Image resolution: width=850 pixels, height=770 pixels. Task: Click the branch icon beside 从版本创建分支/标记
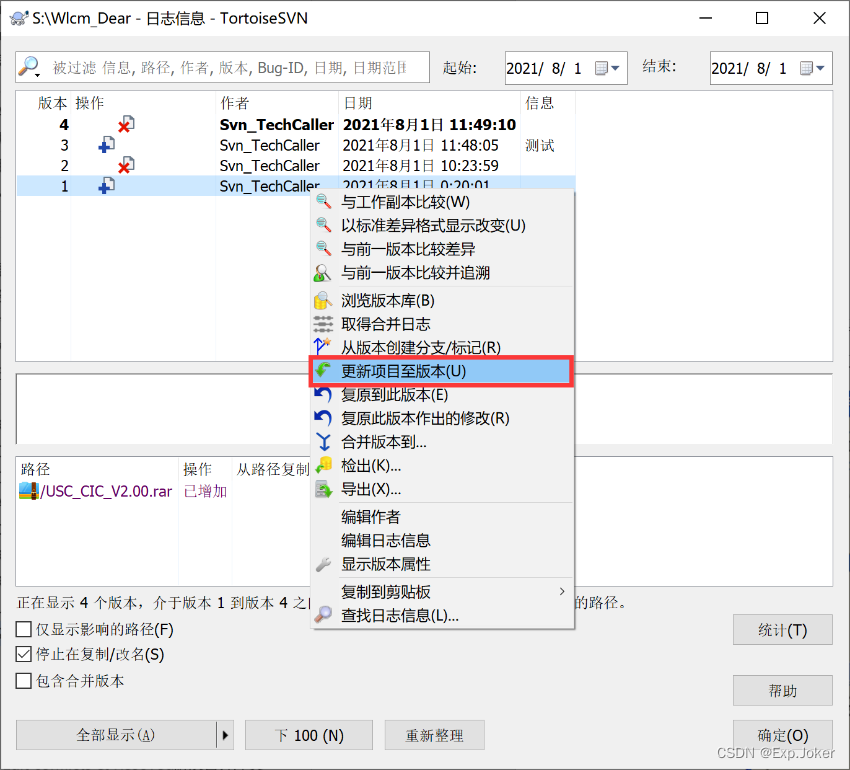[323, 346]
